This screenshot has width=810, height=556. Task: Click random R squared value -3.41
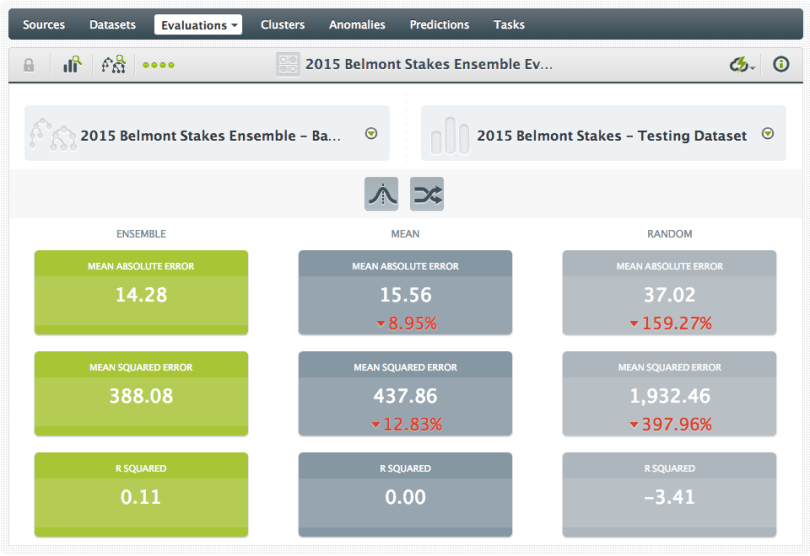669,497
